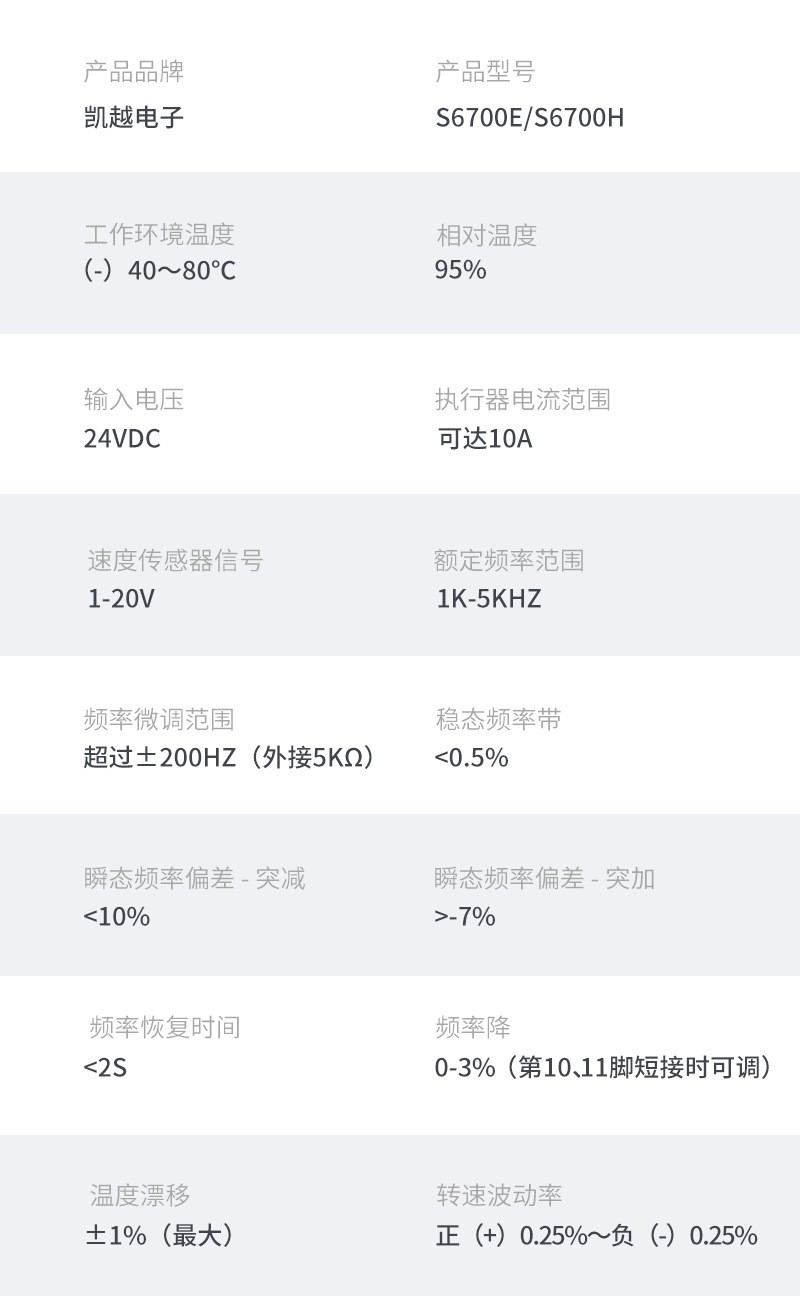The image size is (800, 1296).
Task: Click the 执行器电流范围 label
Action: click(522, 400)
